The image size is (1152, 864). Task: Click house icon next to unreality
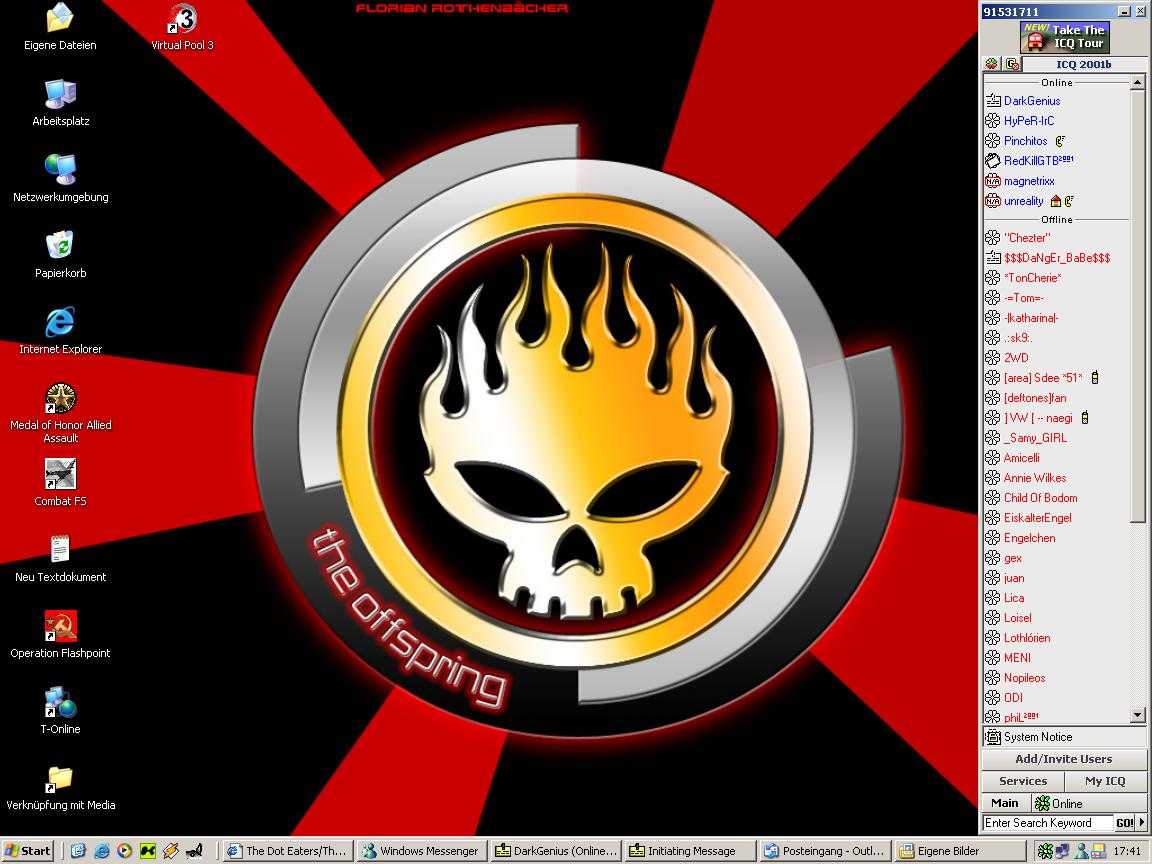click(1056, 201)
